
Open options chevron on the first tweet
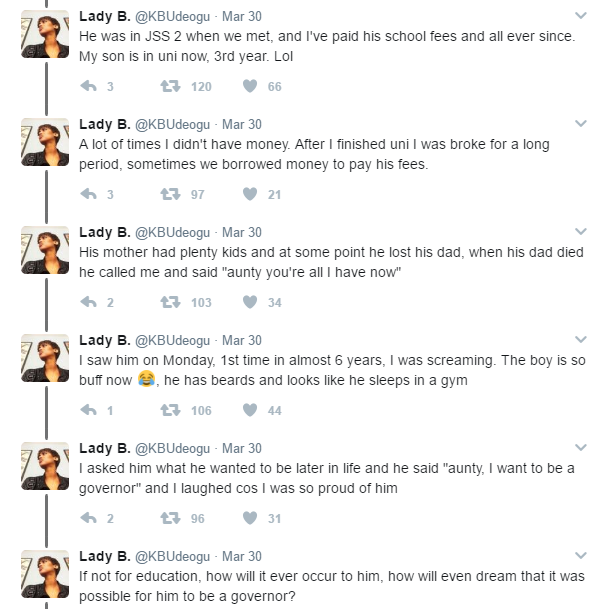click(x=581, y=16)
